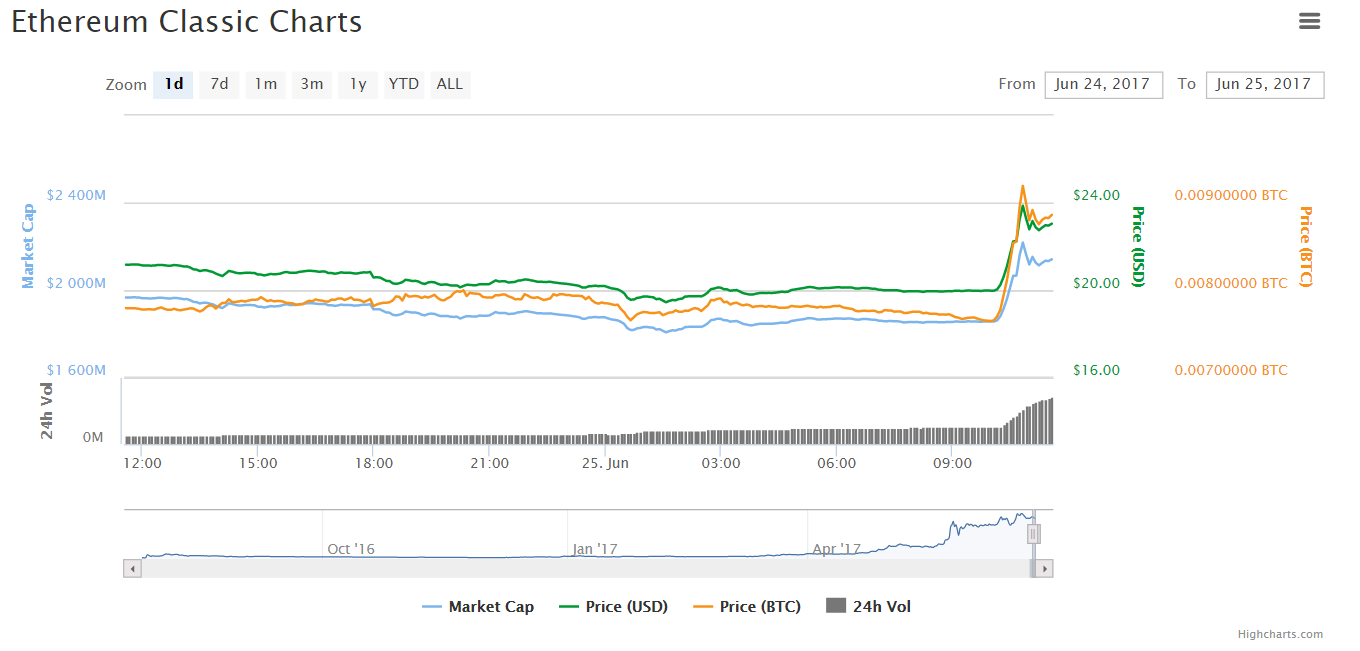Click the navigator's left scroll arrow
The width and height of the screenshot is (1360, 651).
point(131,567)
